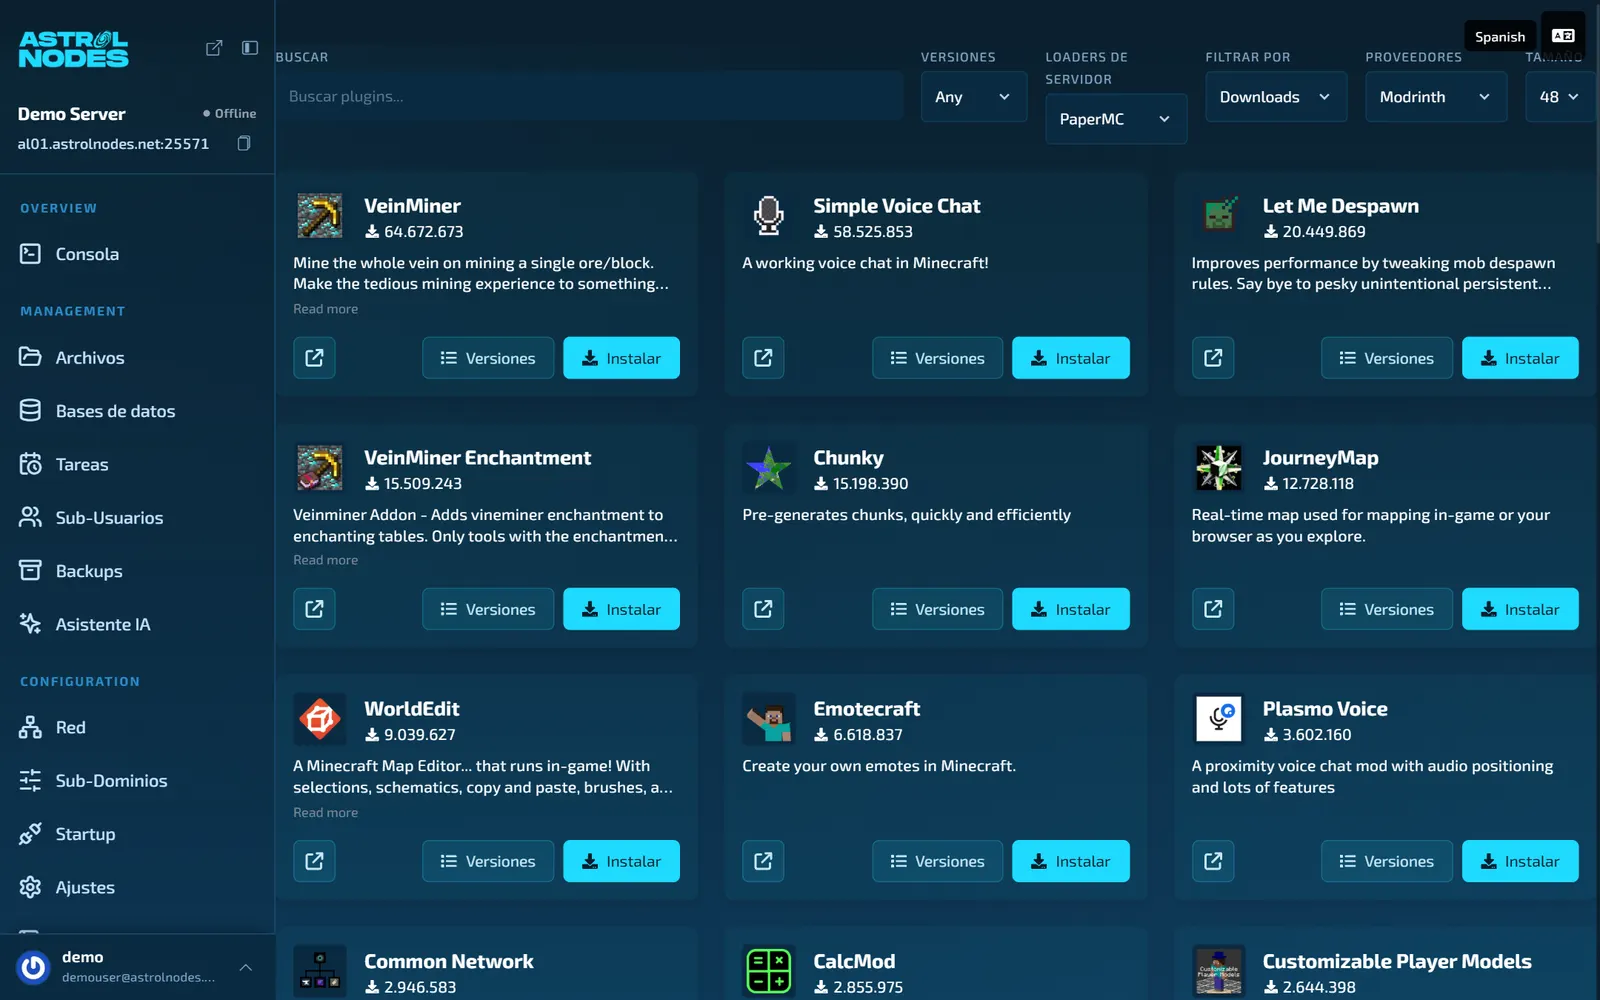This screenshot has width=1600, height=1000.
Task: Click CalcMod calculator thumbnail
Action: click(769, 971)
